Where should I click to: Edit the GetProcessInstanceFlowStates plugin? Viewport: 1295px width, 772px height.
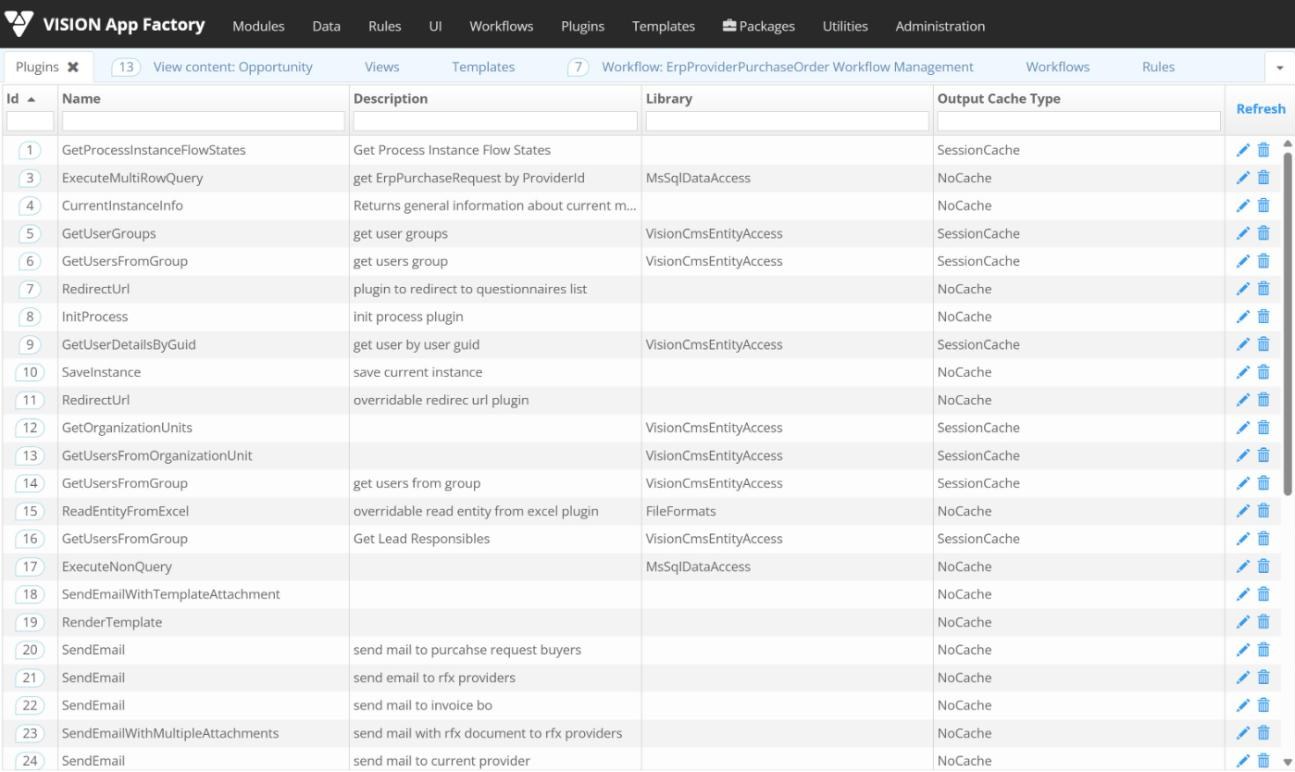pos(1243,150)
